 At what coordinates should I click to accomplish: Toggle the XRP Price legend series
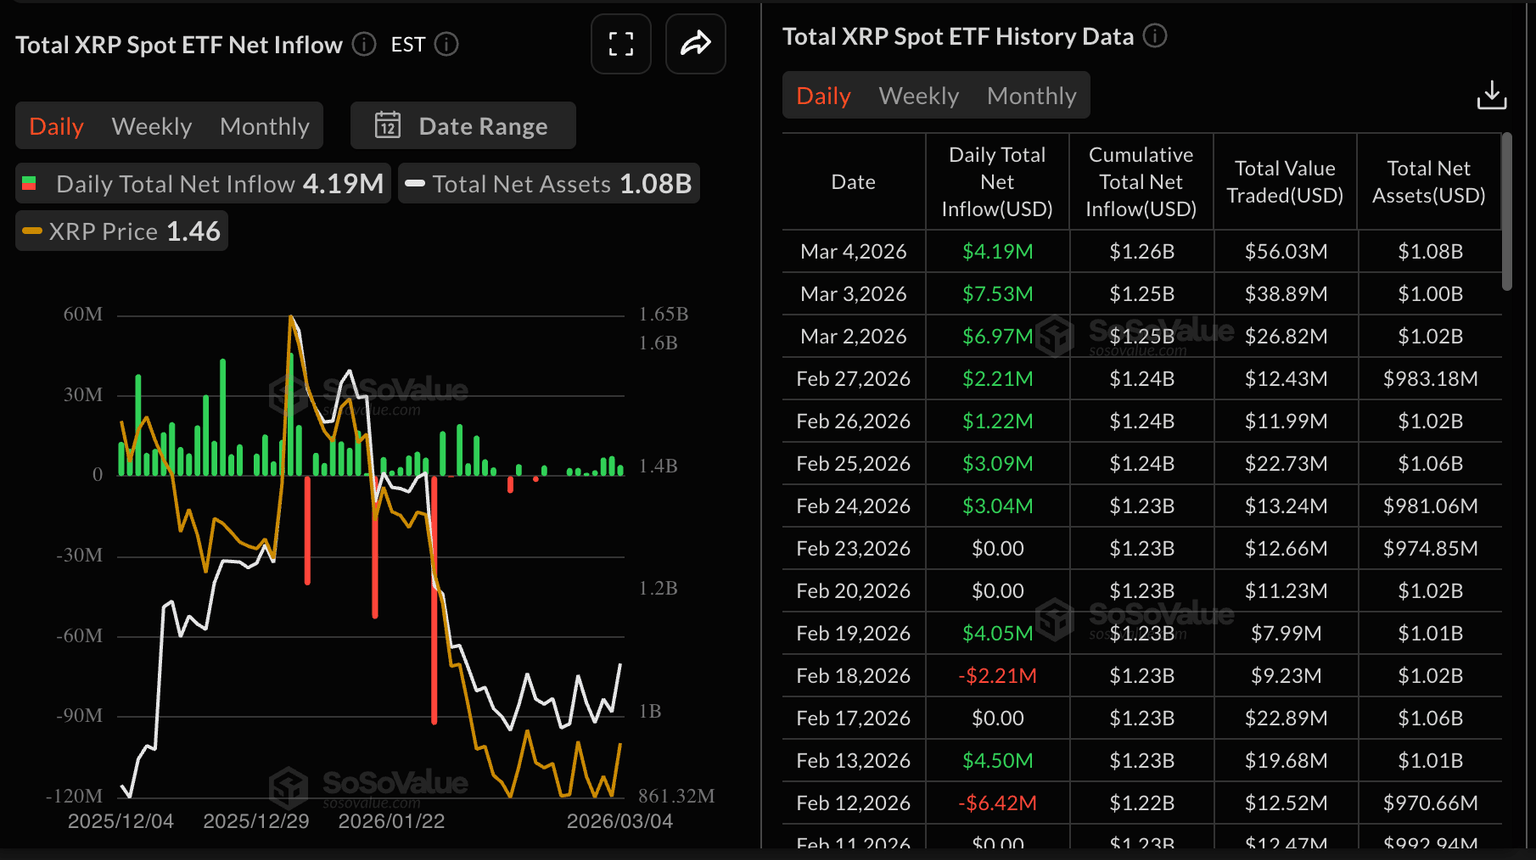122,231
